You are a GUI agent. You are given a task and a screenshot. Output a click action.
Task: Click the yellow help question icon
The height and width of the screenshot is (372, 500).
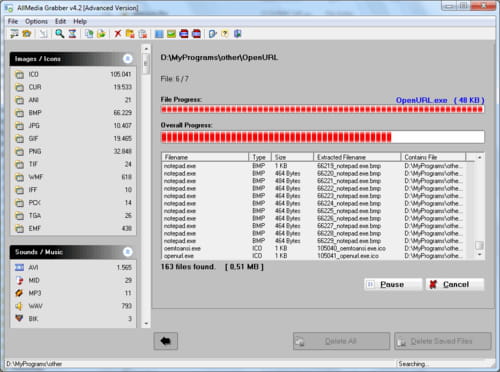tap(225, 34)
